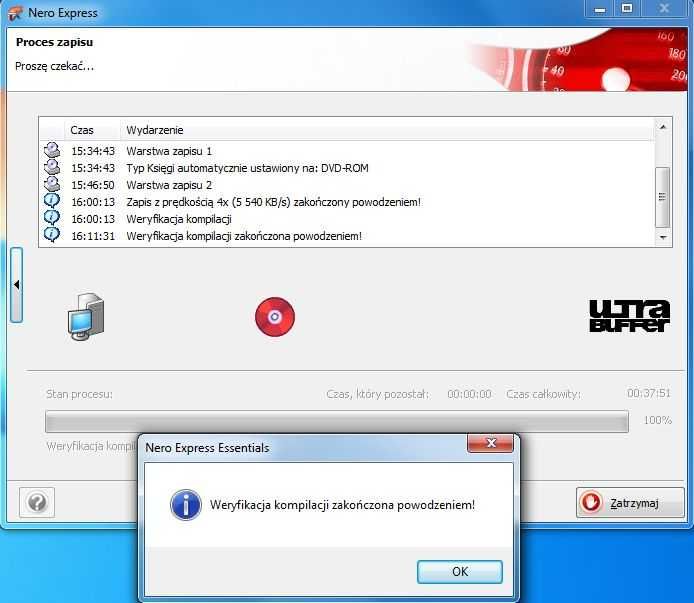Click the 100% progress value
The width and height of the screenshot is (694, 603).
[657, 420]
